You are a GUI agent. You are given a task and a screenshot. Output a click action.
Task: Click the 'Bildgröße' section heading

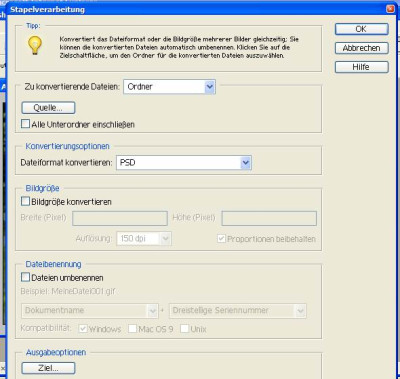pos(42,188)
